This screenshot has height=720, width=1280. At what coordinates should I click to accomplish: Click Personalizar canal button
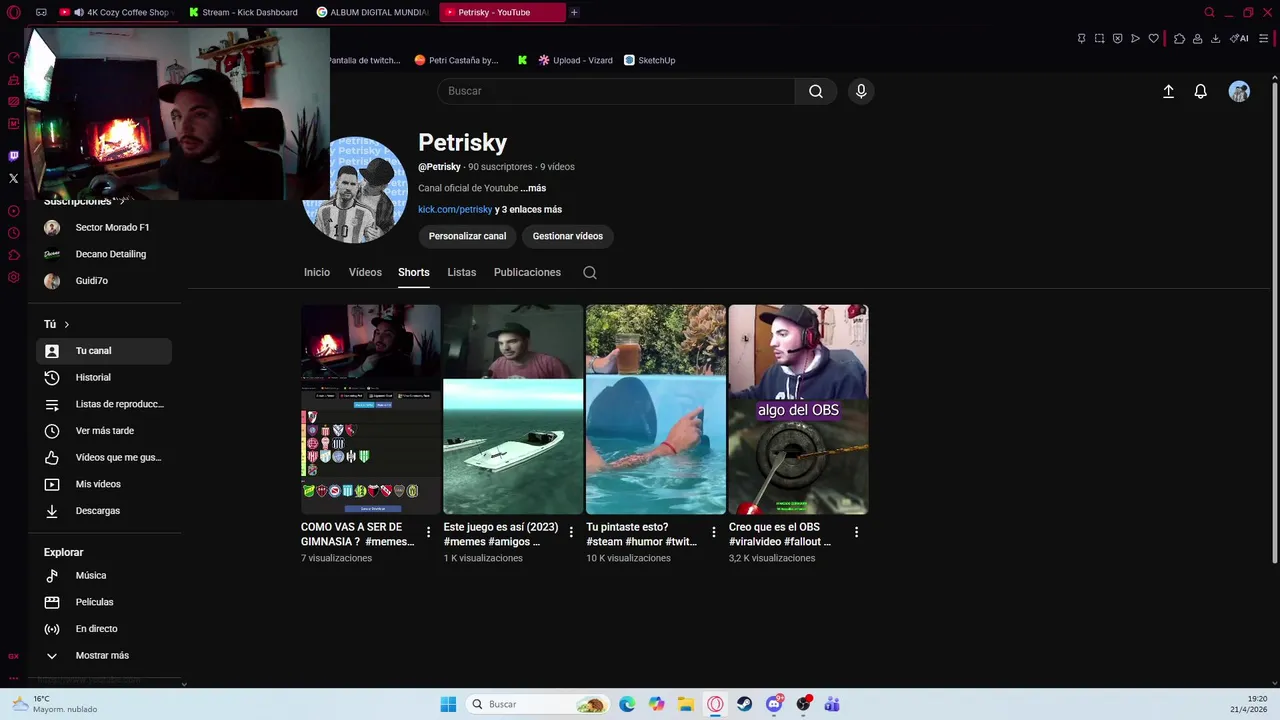[x=467, y=236]
